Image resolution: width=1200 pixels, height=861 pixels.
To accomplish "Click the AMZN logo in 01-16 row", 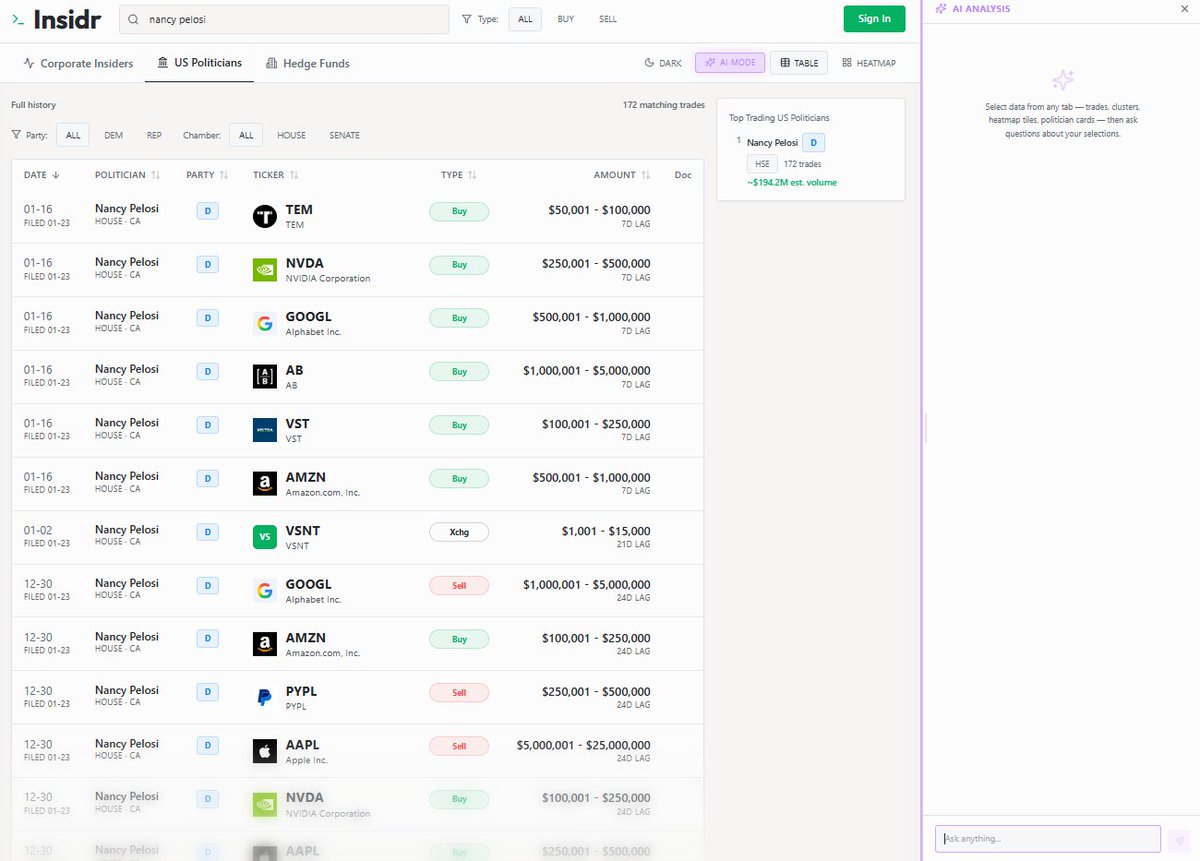I will tap(265, 484).
